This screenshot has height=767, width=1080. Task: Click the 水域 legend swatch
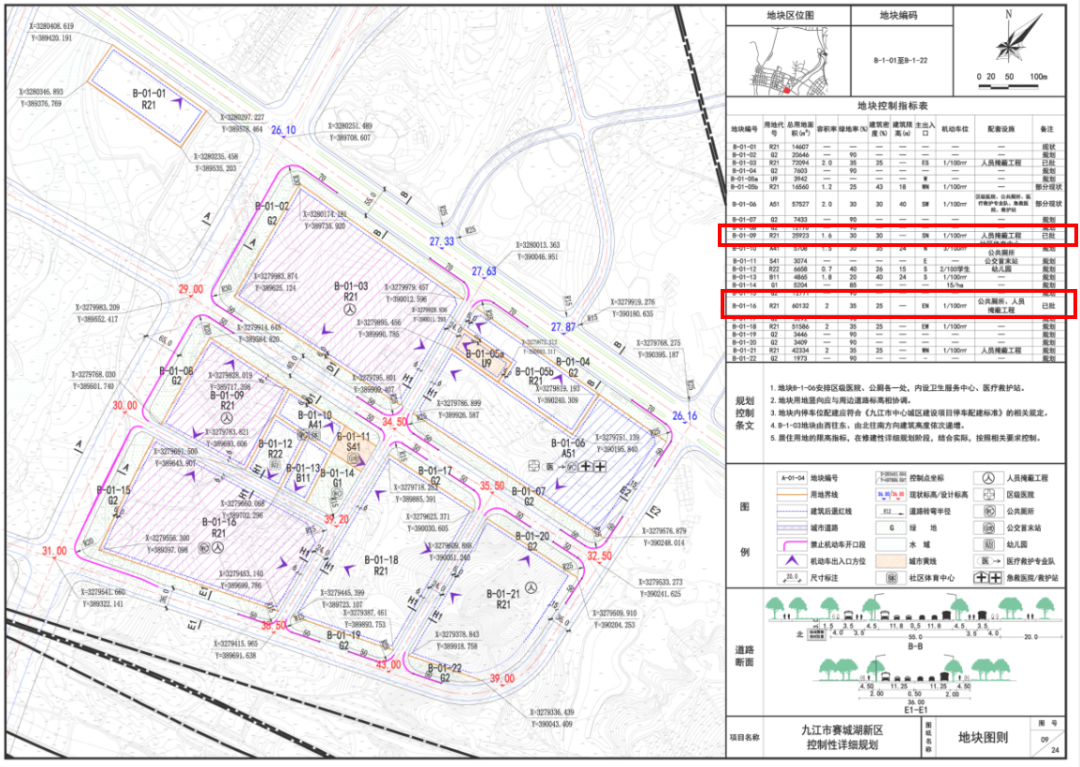(890, 545)
